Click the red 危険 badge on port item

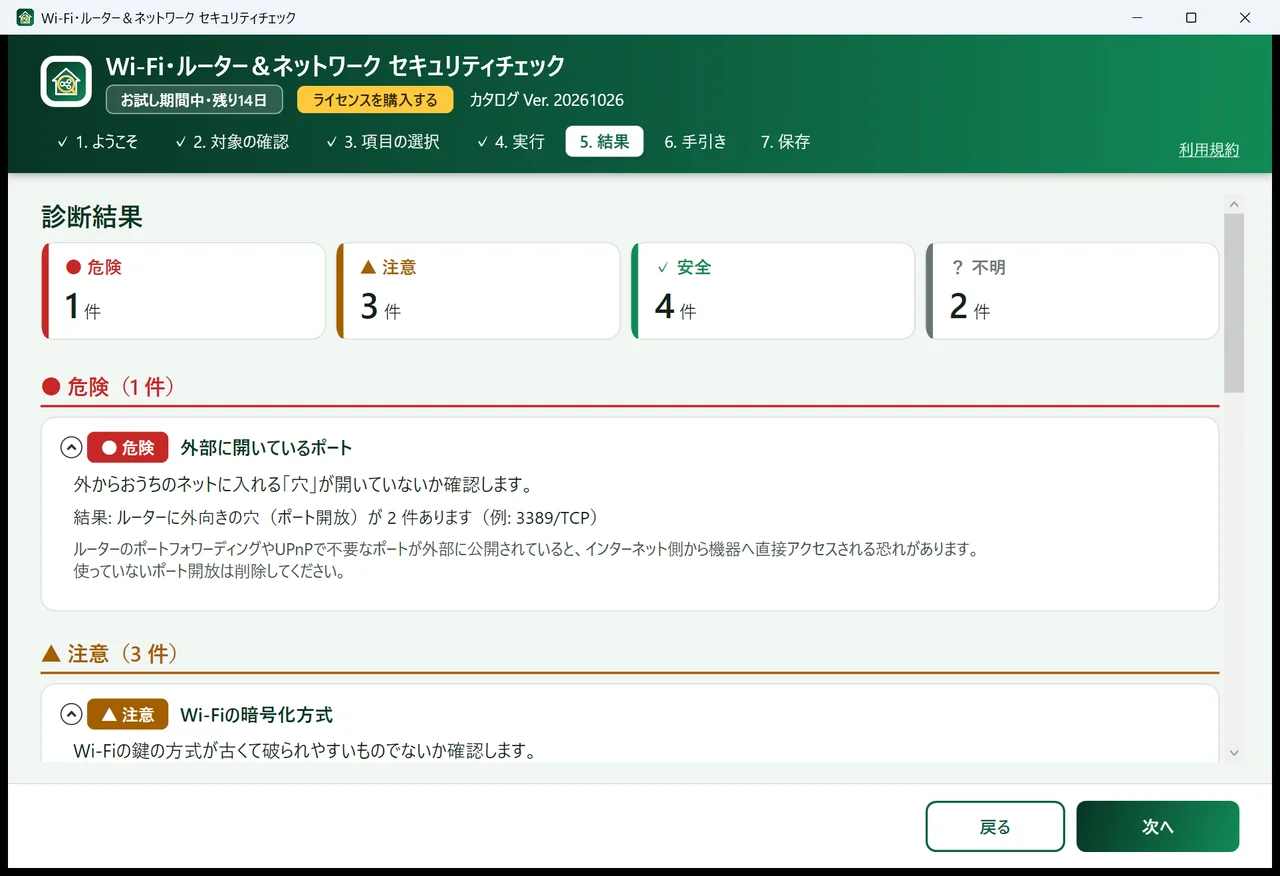point(128,448)
